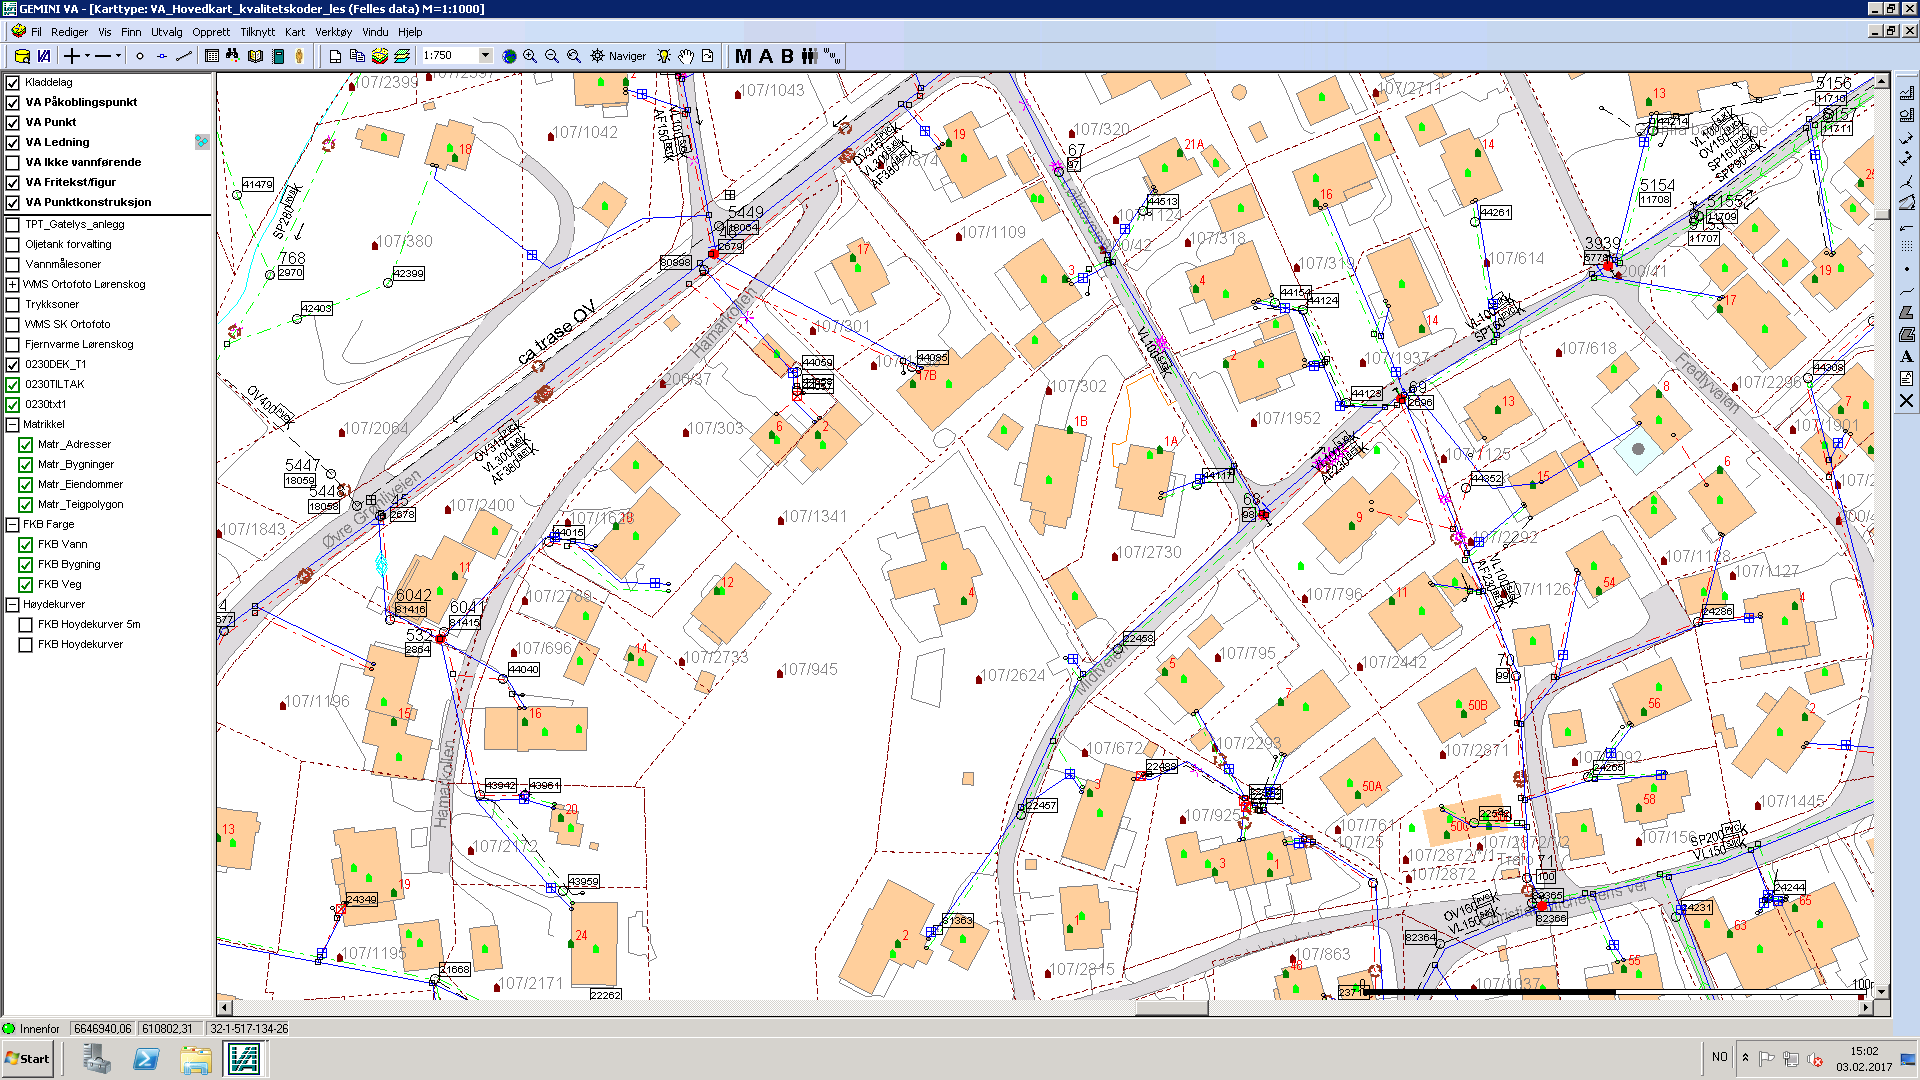Click the note document icon in right toolbar
Image resolution: width=1920 pixels, height=1080 pixels.
pos(1906,379)
